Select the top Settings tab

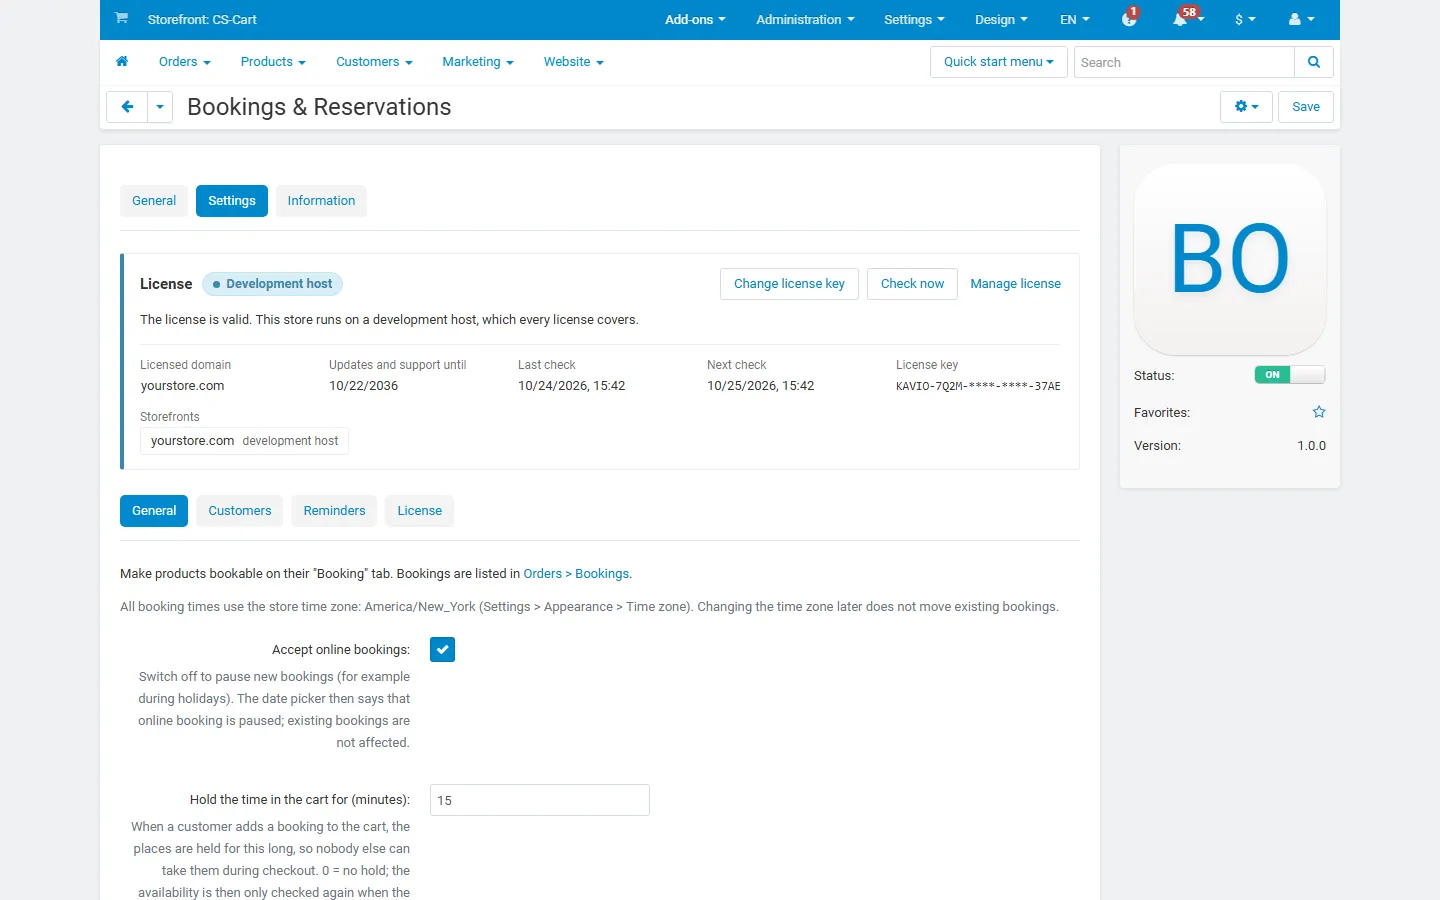pos(232,201)
